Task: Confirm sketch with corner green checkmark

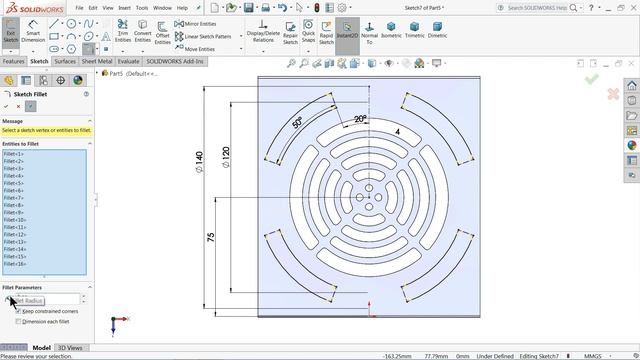Action: [592, 79]
